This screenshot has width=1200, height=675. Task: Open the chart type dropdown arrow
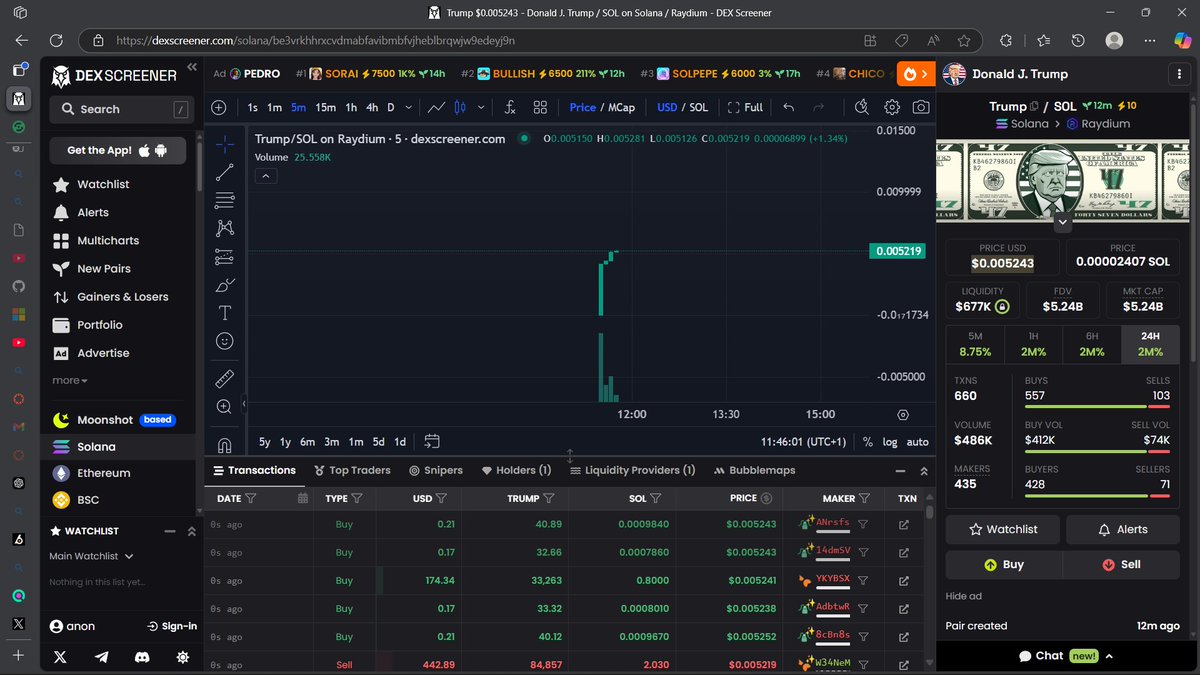481,107
